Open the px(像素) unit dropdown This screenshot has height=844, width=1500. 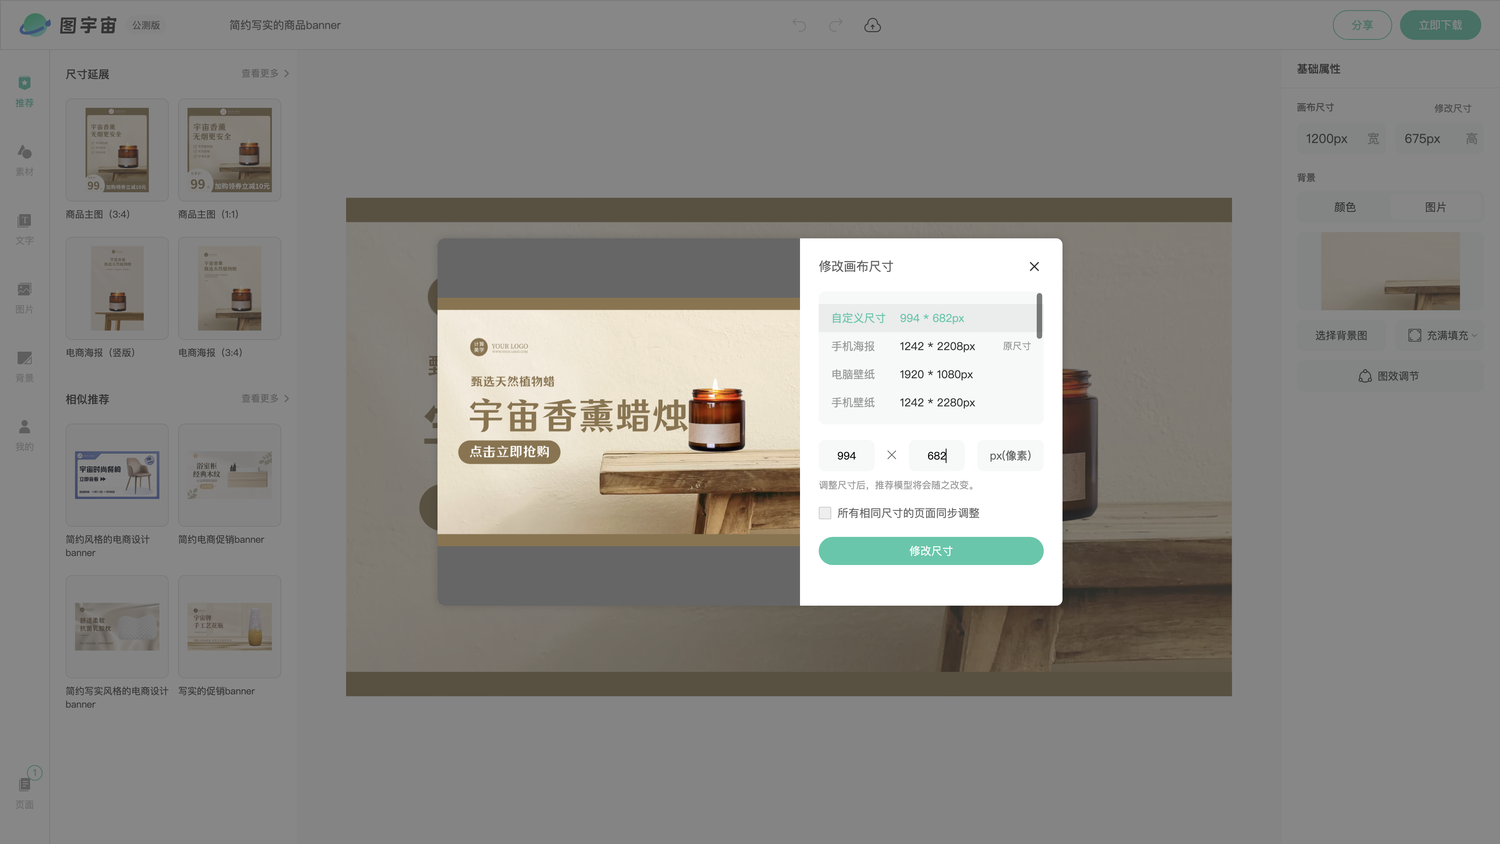[x=1010, y=455]
